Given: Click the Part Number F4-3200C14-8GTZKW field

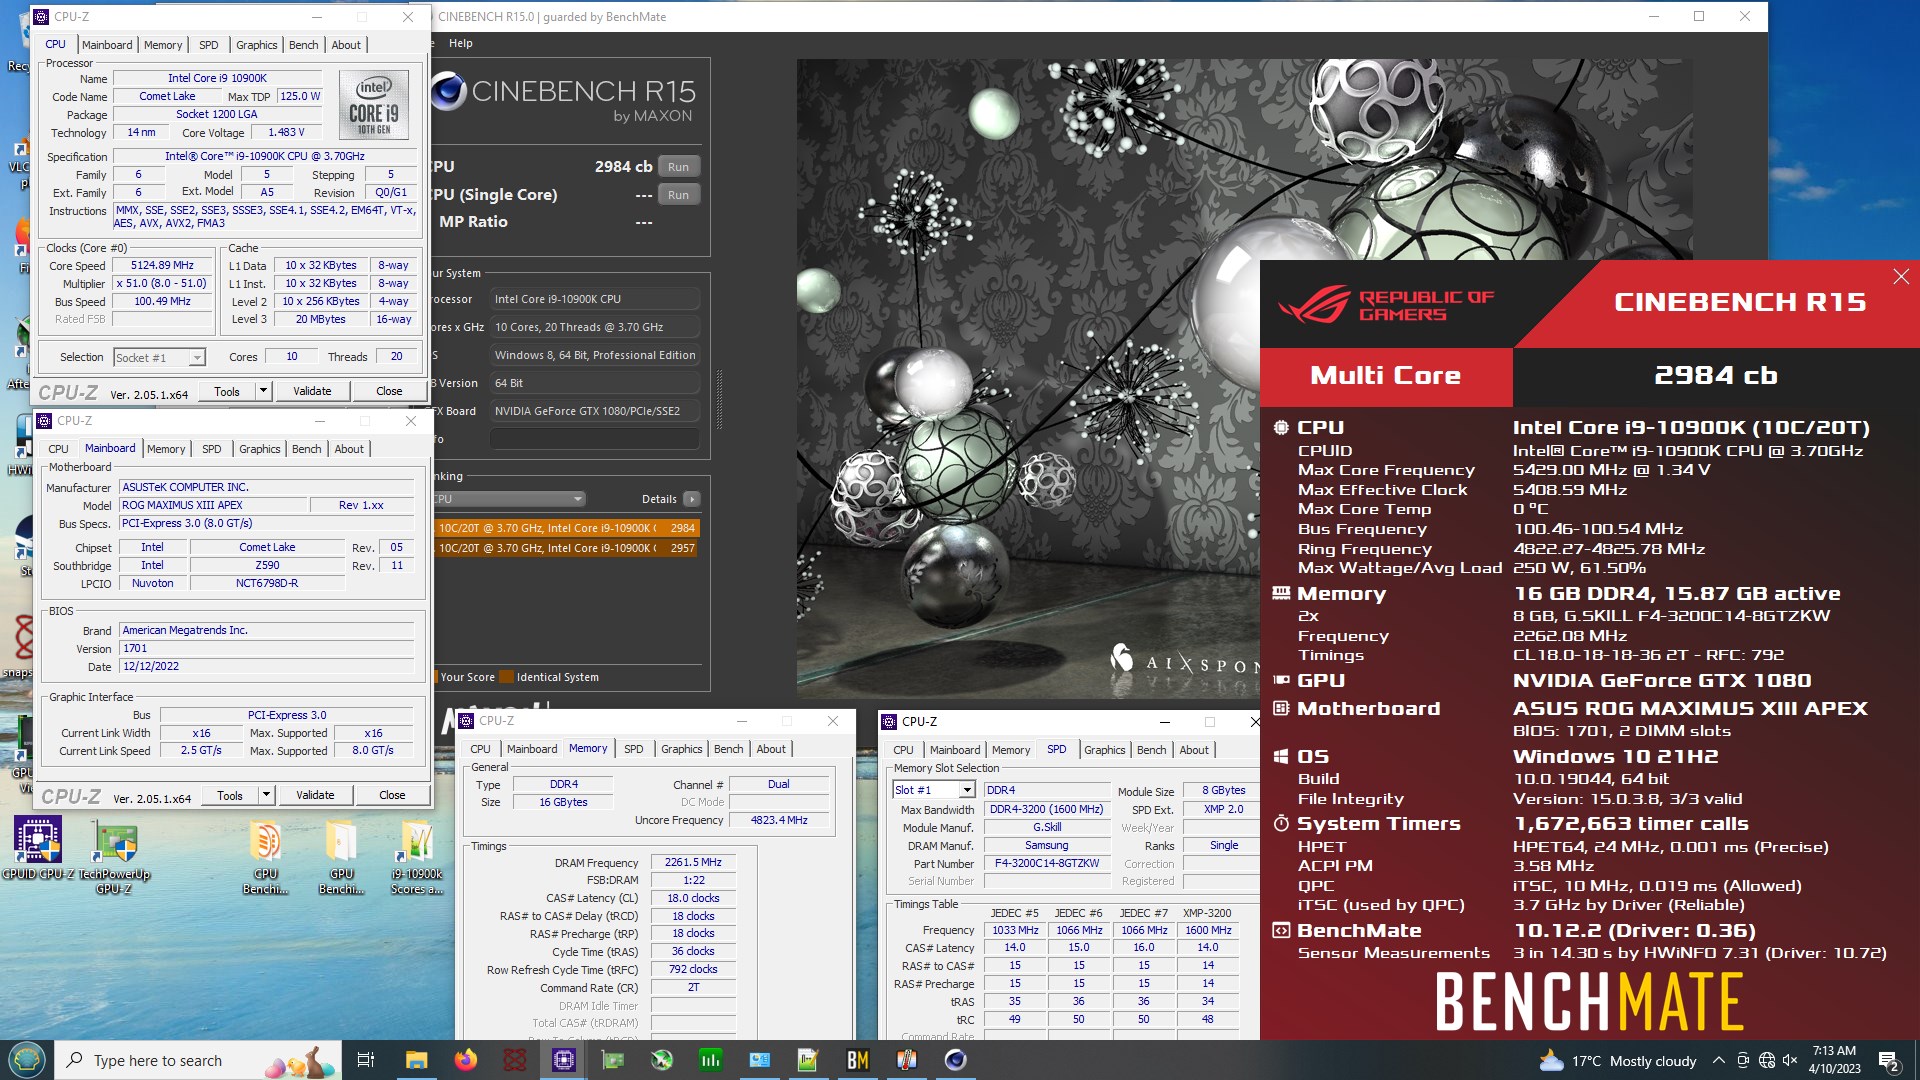Looking at the screenshot, I should [1047, 864].
